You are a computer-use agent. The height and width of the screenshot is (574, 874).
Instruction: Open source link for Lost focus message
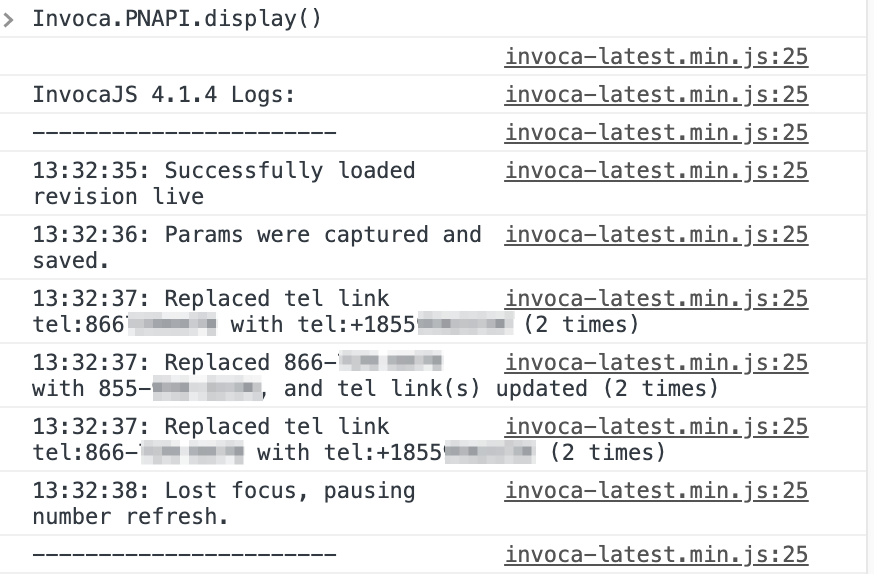pos(656,491)
